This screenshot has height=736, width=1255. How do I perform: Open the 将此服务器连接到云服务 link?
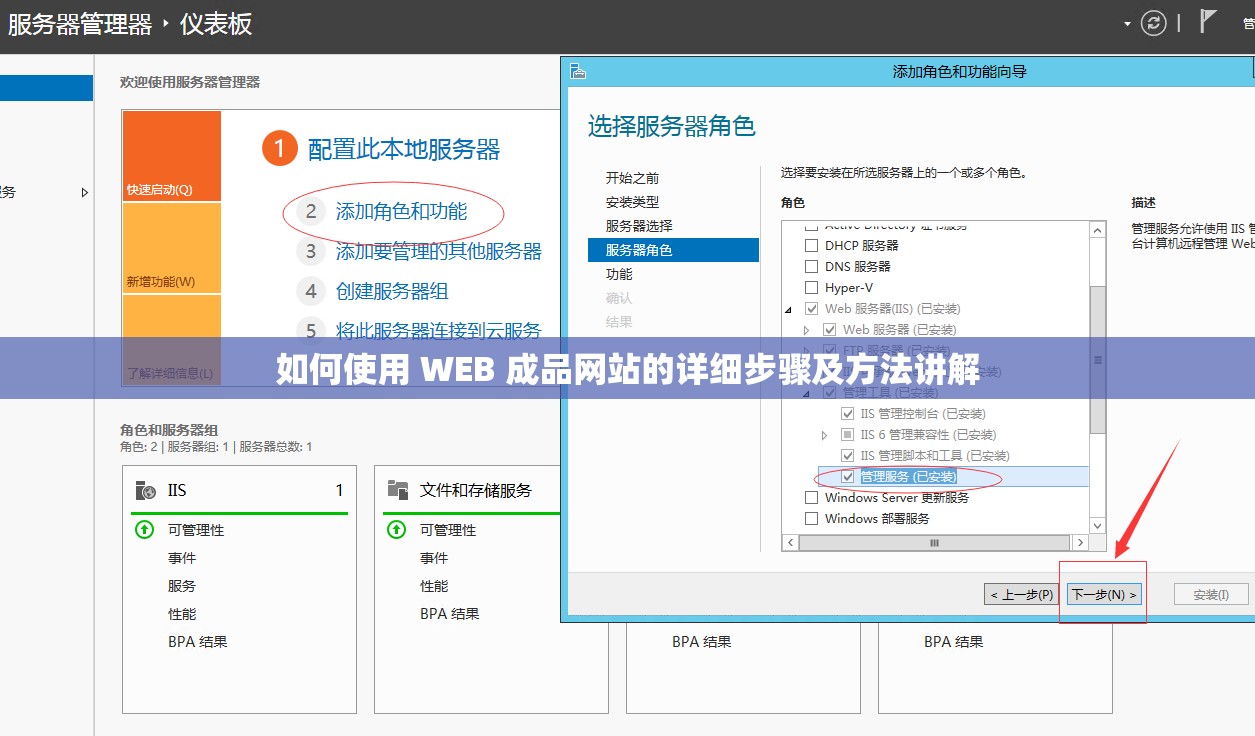(x=438, y=330)
